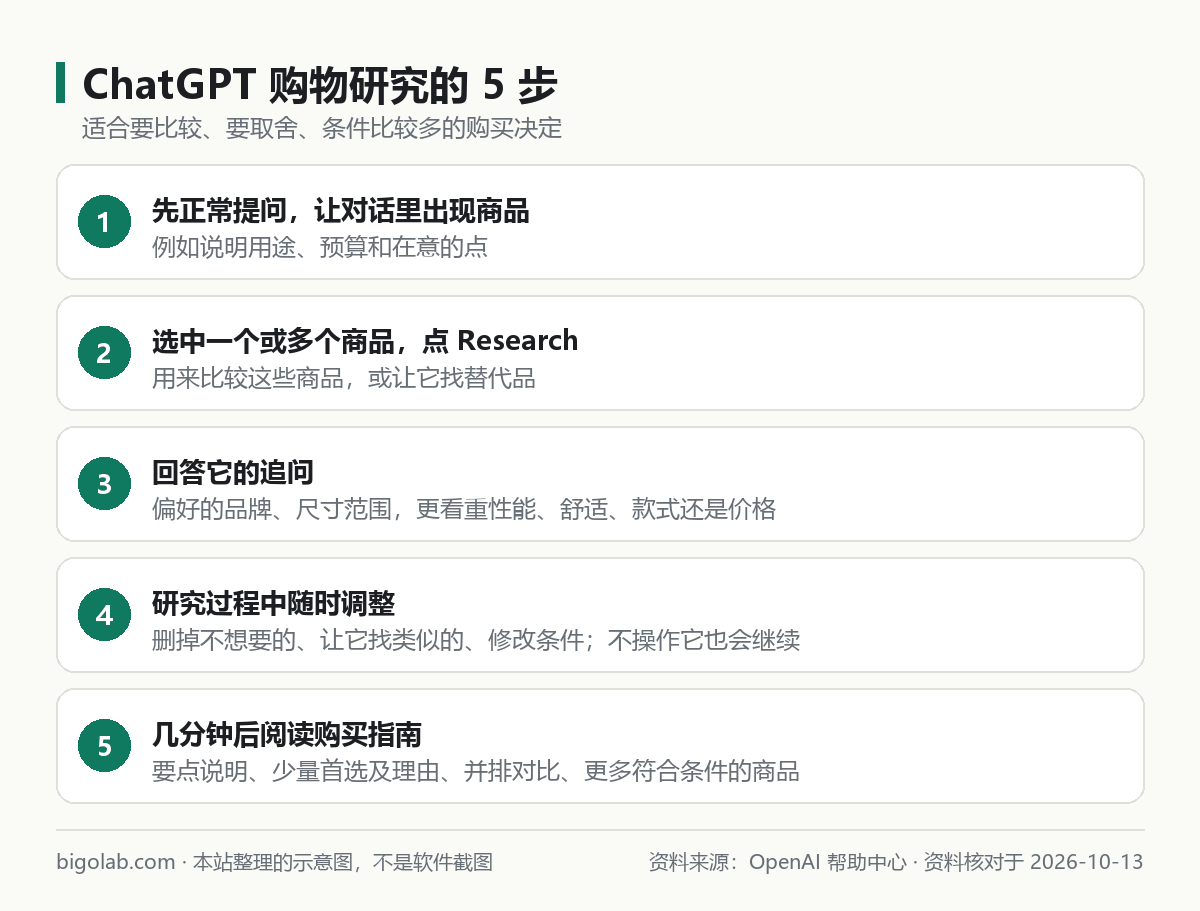1200x911 pixels.
Task: Click heading '选中一个或多个商品，点 Research'
Action: click(x=365, y=341)
